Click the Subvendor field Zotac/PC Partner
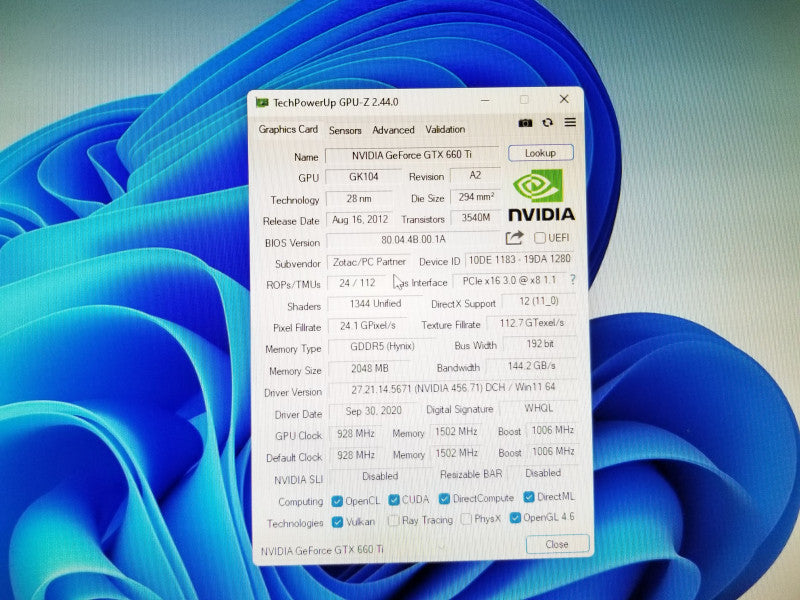 click(369, 262)
